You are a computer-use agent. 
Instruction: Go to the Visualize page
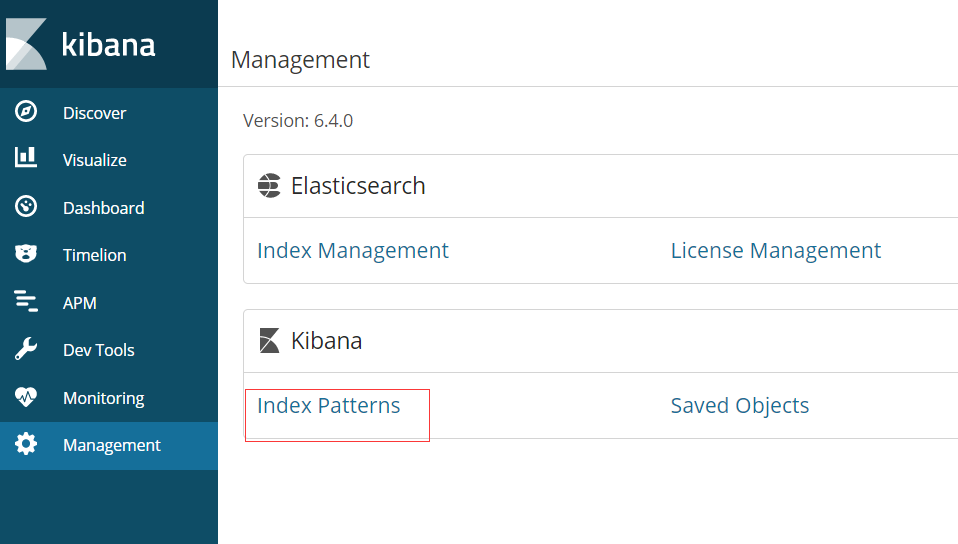(94, 160)
